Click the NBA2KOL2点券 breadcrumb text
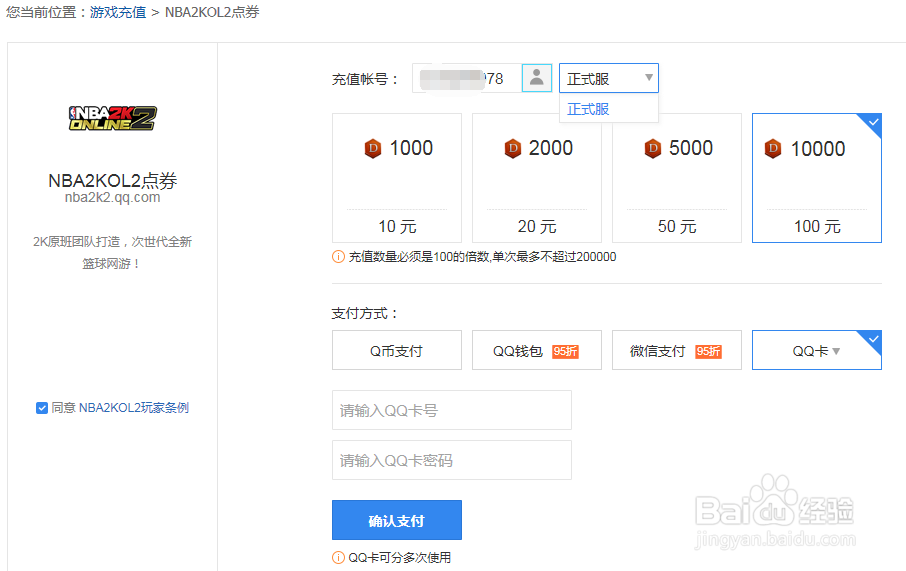The height and width of the screenshot is (571, 906). coord(212,12)
